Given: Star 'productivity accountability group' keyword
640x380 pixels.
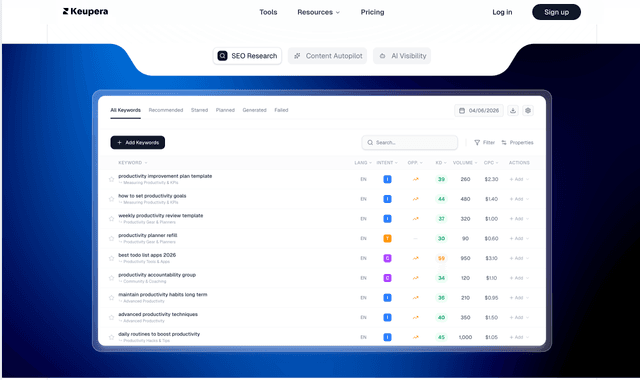Looking at the screenshot, I should 111,278.
